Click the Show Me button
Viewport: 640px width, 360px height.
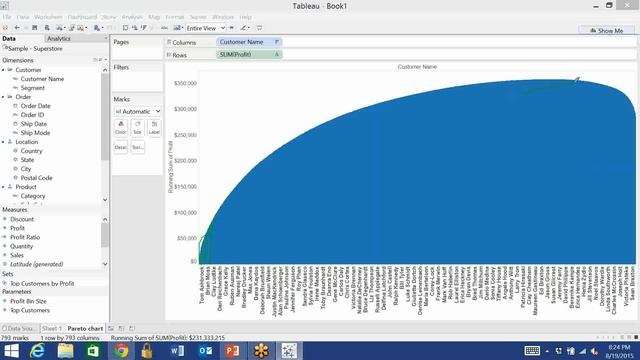[607, 30]
